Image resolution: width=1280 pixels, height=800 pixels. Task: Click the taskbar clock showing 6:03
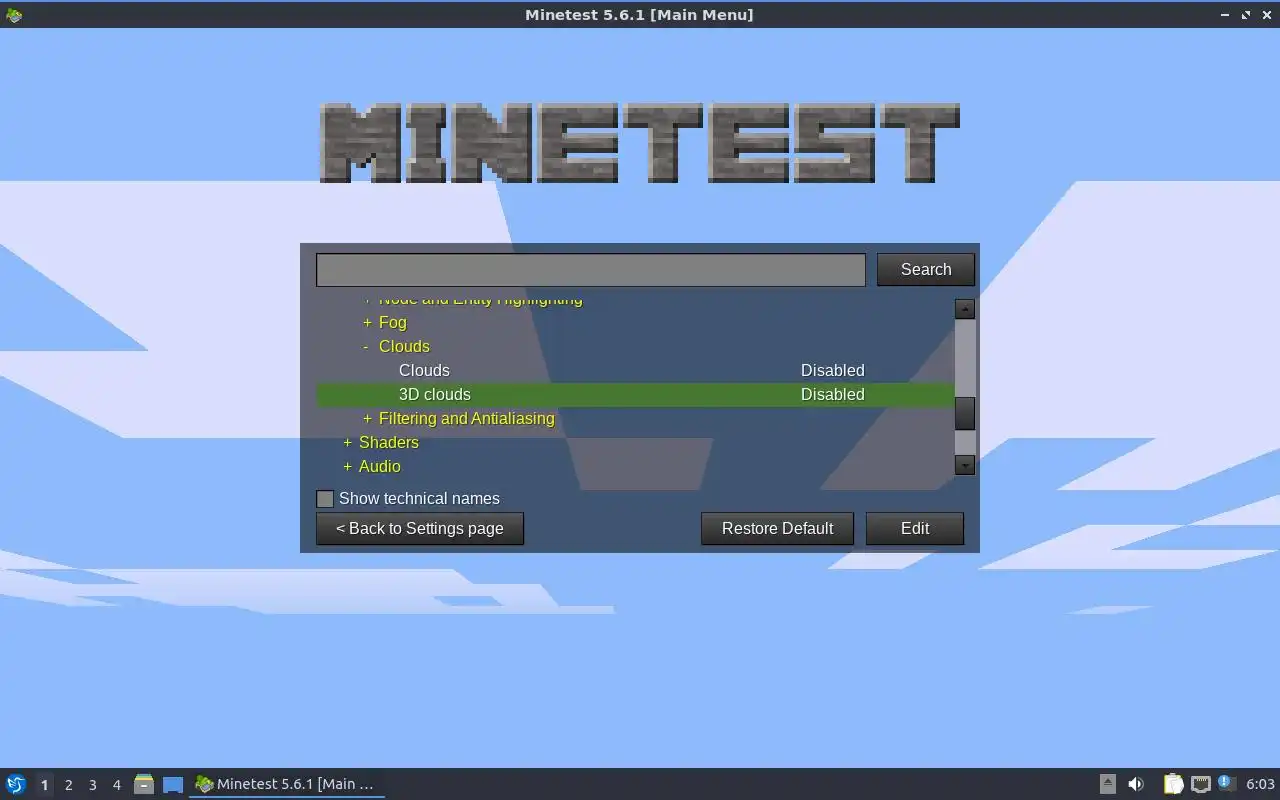coord(1260,784)
